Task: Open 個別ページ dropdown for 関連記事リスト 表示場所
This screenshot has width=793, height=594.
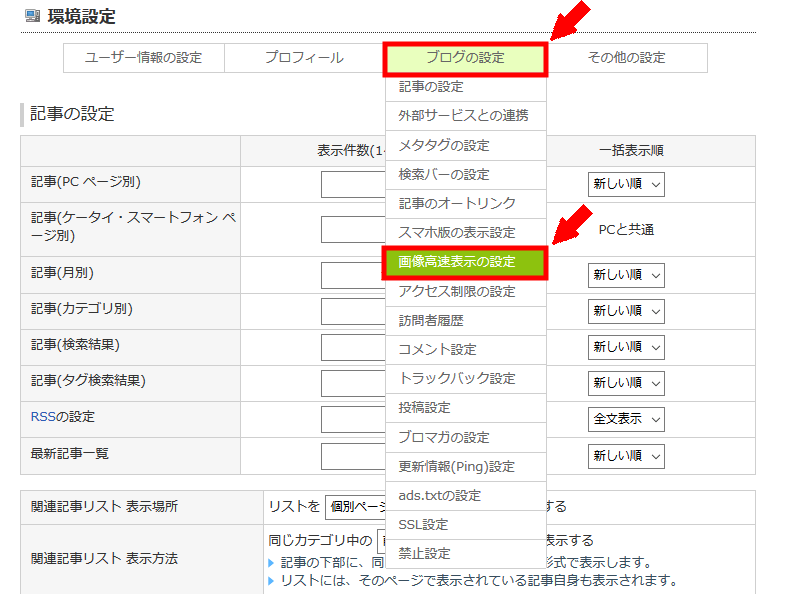Action: pos(356,507)
